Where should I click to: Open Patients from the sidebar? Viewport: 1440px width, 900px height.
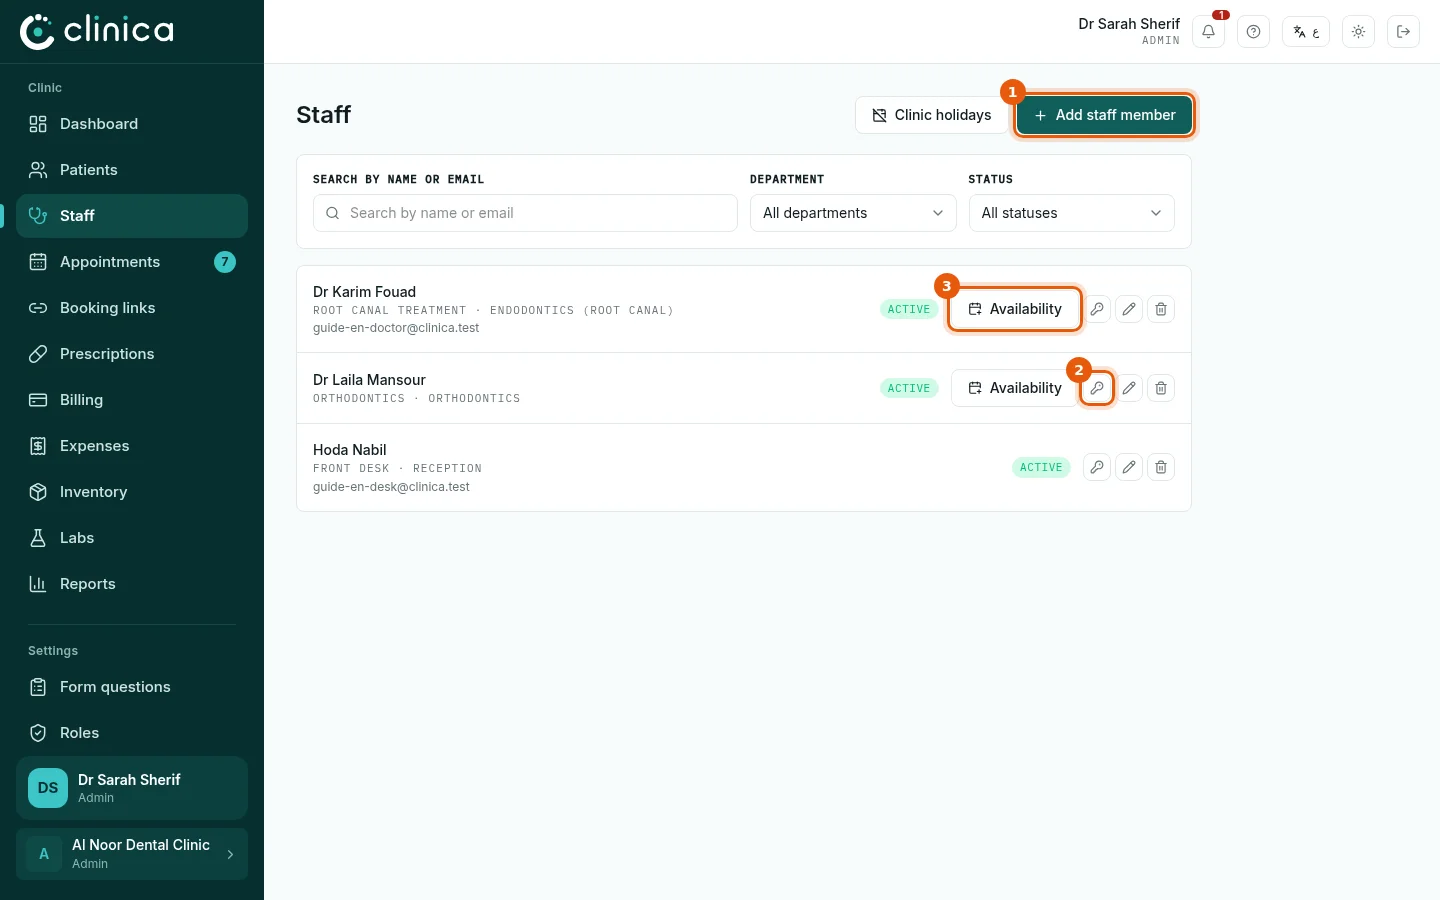[132, 170]
